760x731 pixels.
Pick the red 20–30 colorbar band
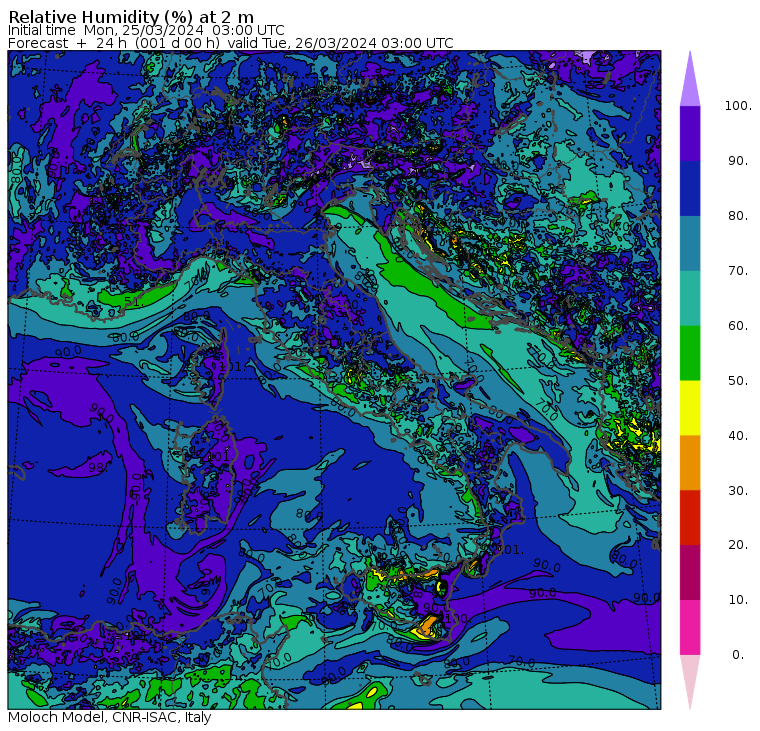690,518
